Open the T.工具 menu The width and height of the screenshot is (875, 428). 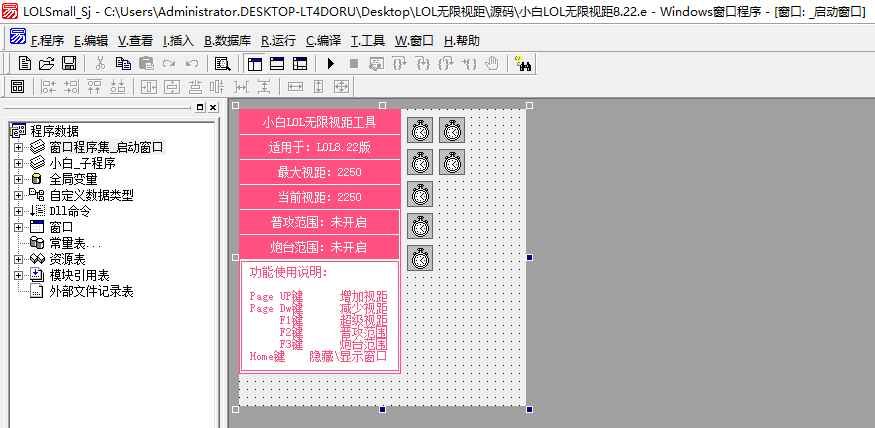[368, 41]
